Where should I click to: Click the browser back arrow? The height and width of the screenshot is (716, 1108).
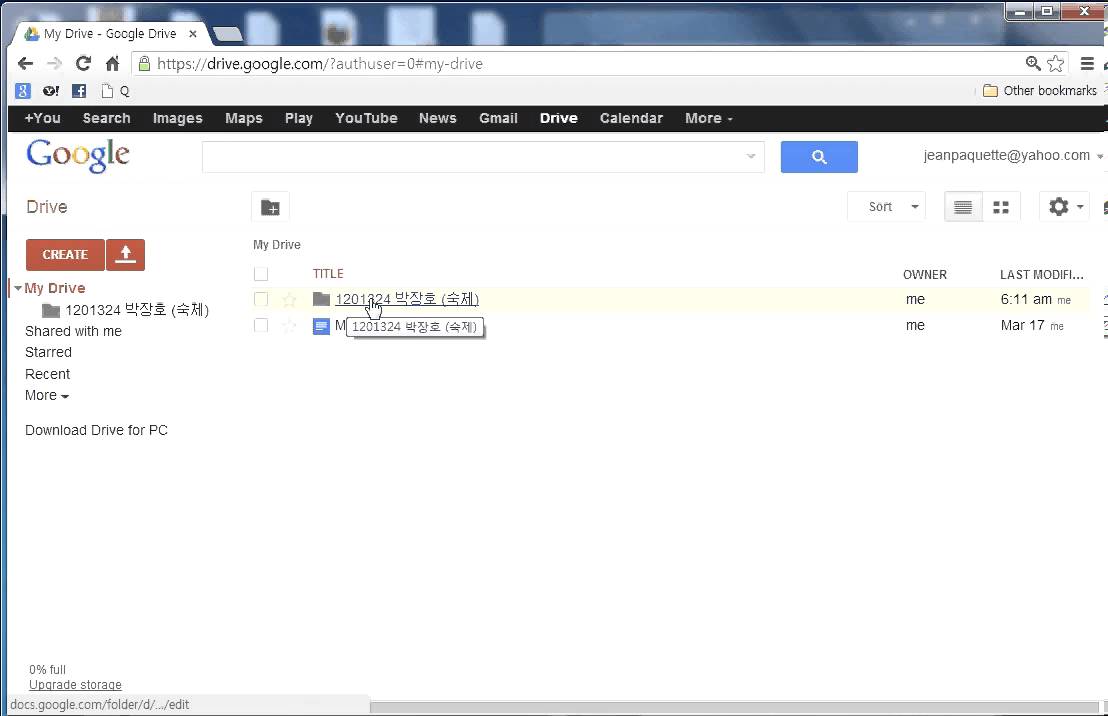pyautogui.click(x=25, y=64)
